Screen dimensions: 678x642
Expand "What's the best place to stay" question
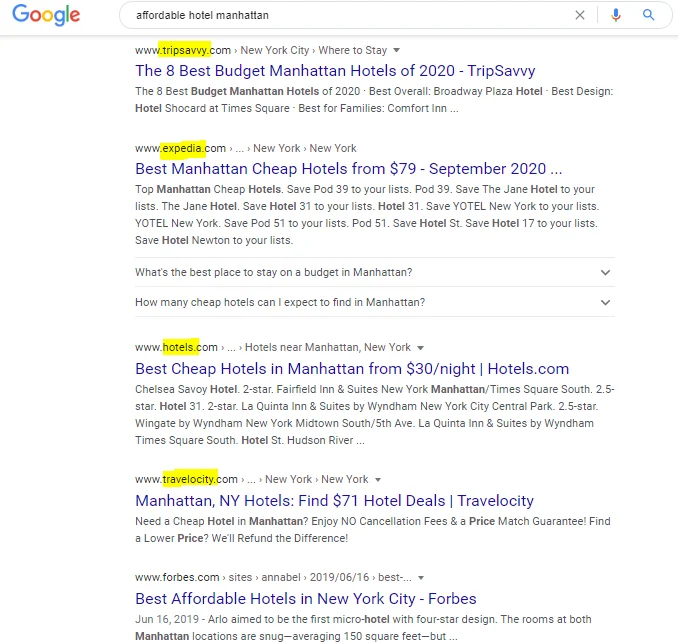pyautogui.click(x=374, y=272)
